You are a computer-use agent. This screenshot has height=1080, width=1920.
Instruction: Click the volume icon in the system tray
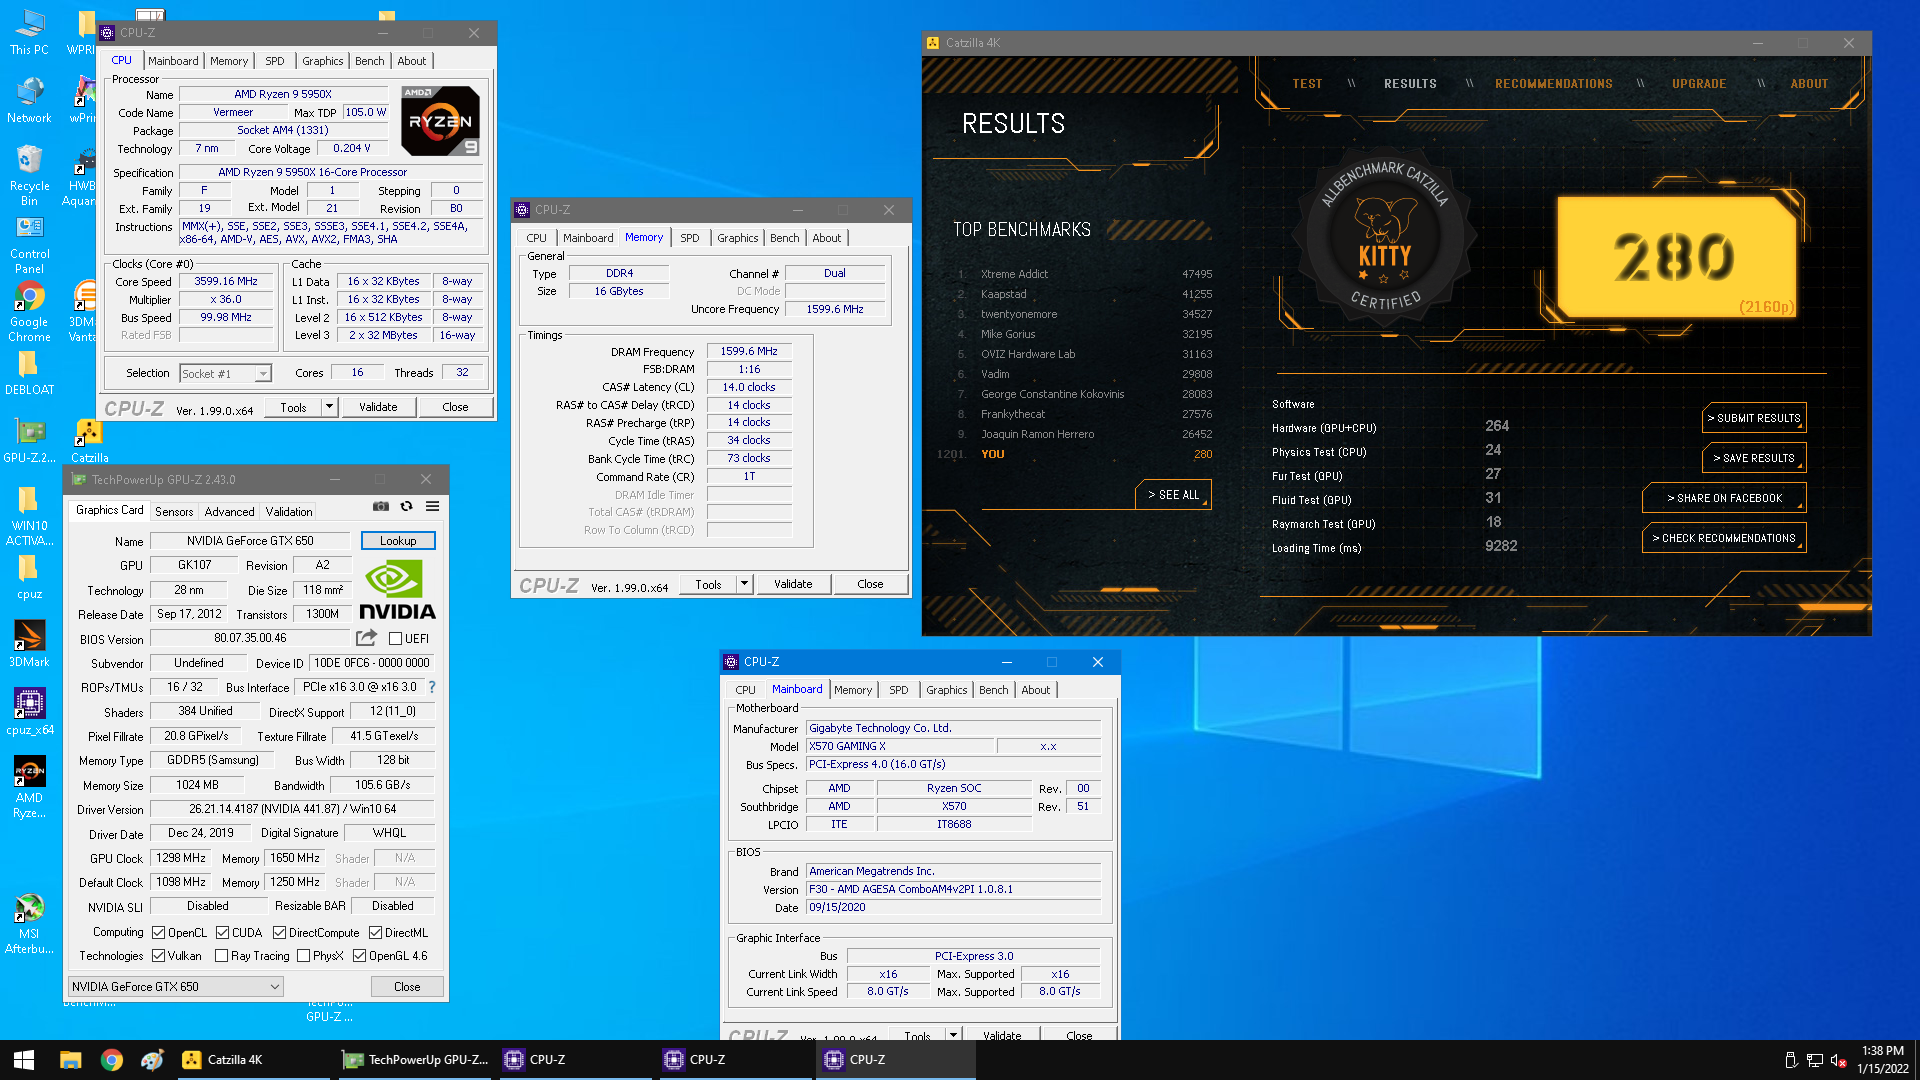pyautogui.click(x=1838, y=1060)
